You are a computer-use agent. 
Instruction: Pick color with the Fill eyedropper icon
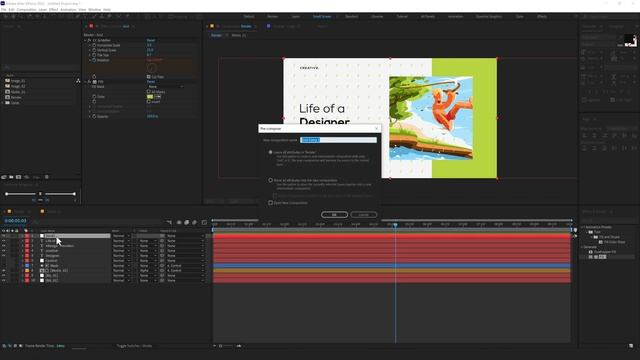[158, 97]
